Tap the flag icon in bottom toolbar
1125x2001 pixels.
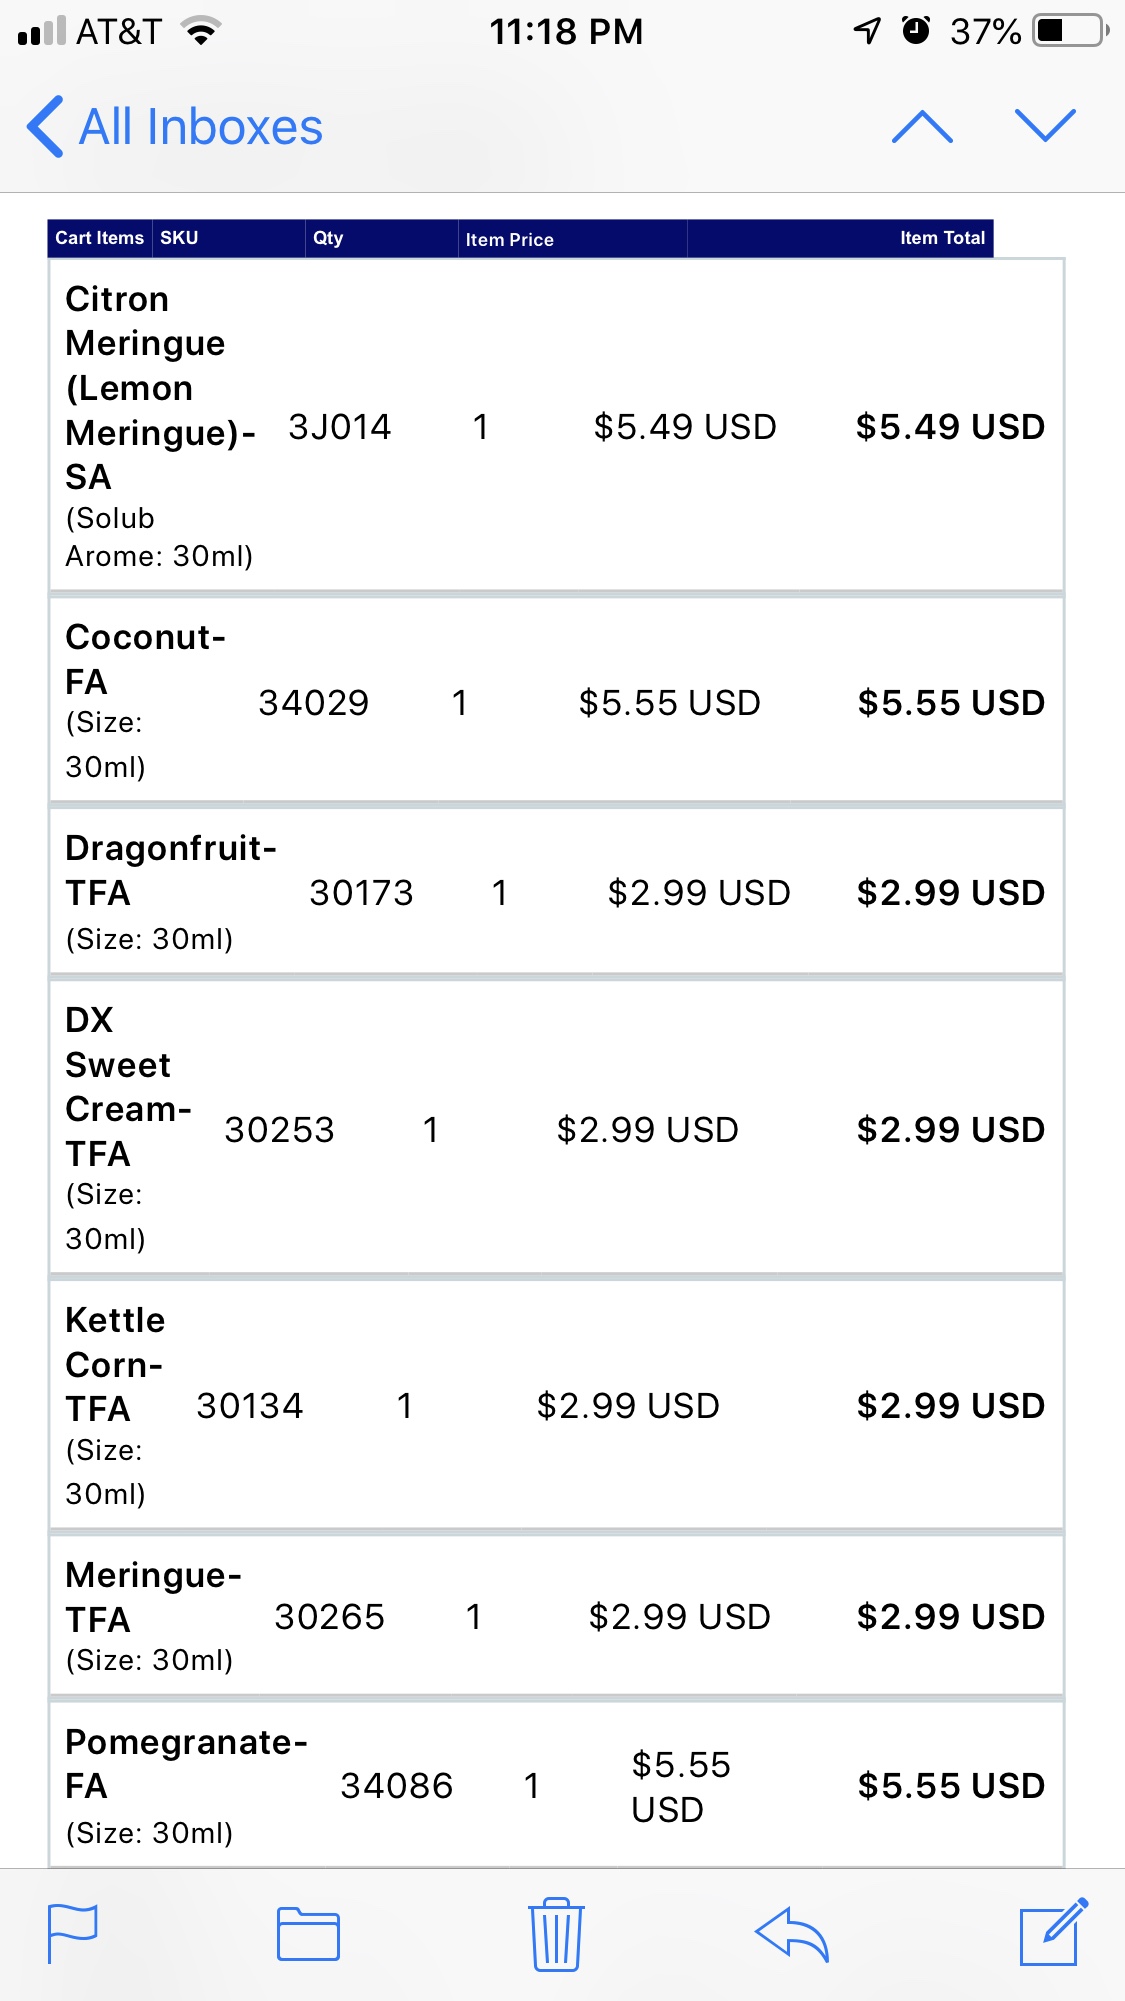pos(73,1934)
